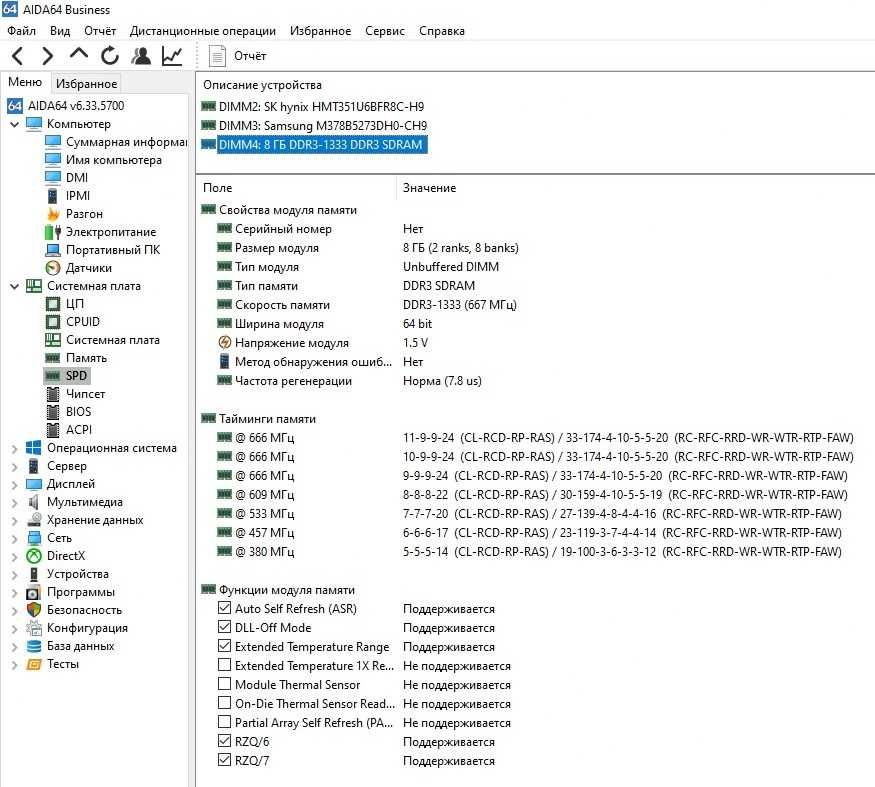Click the CPUID chip icon
The width and height of the screenshot is (875, 787).
(x=53, y=321)
